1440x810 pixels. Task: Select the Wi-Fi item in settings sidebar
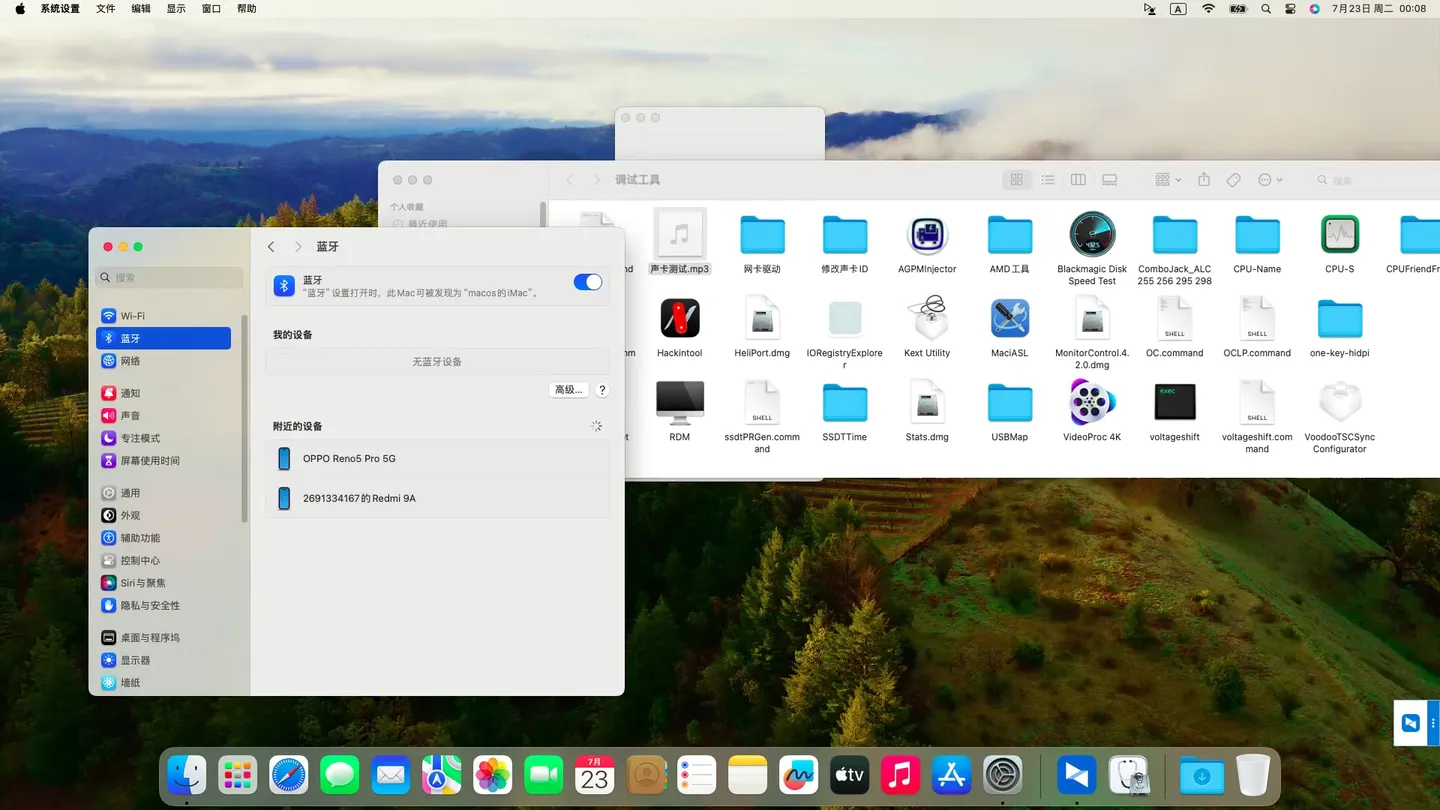133,316
